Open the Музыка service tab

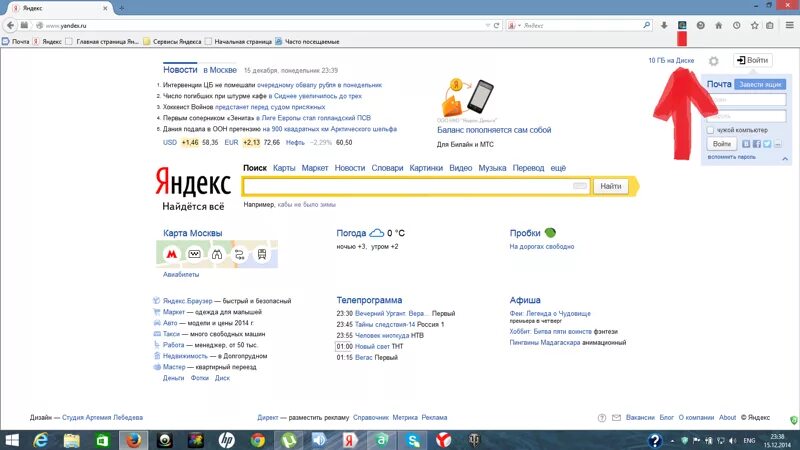492,168
